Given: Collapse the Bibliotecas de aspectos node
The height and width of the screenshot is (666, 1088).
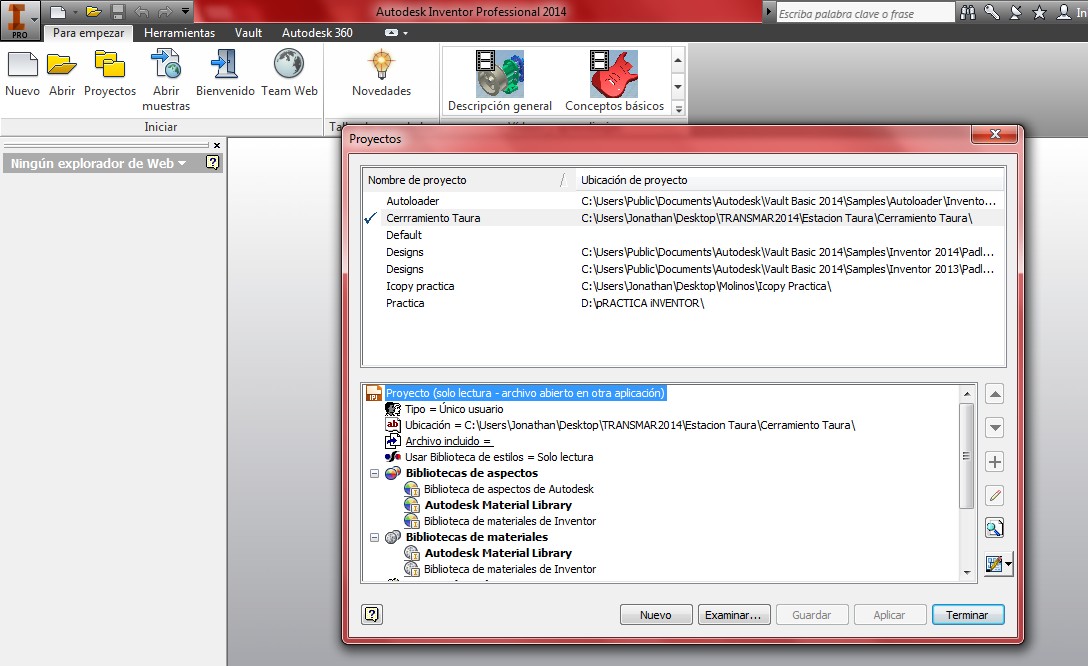Looking at the screenshot, I should tap(375, 474).
